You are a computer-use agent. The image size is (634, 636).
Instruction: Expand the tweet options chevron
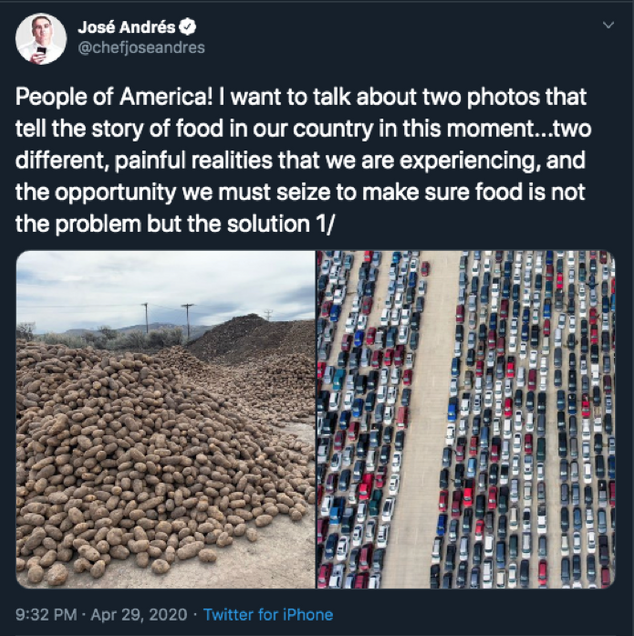click(x=608, y=25)
